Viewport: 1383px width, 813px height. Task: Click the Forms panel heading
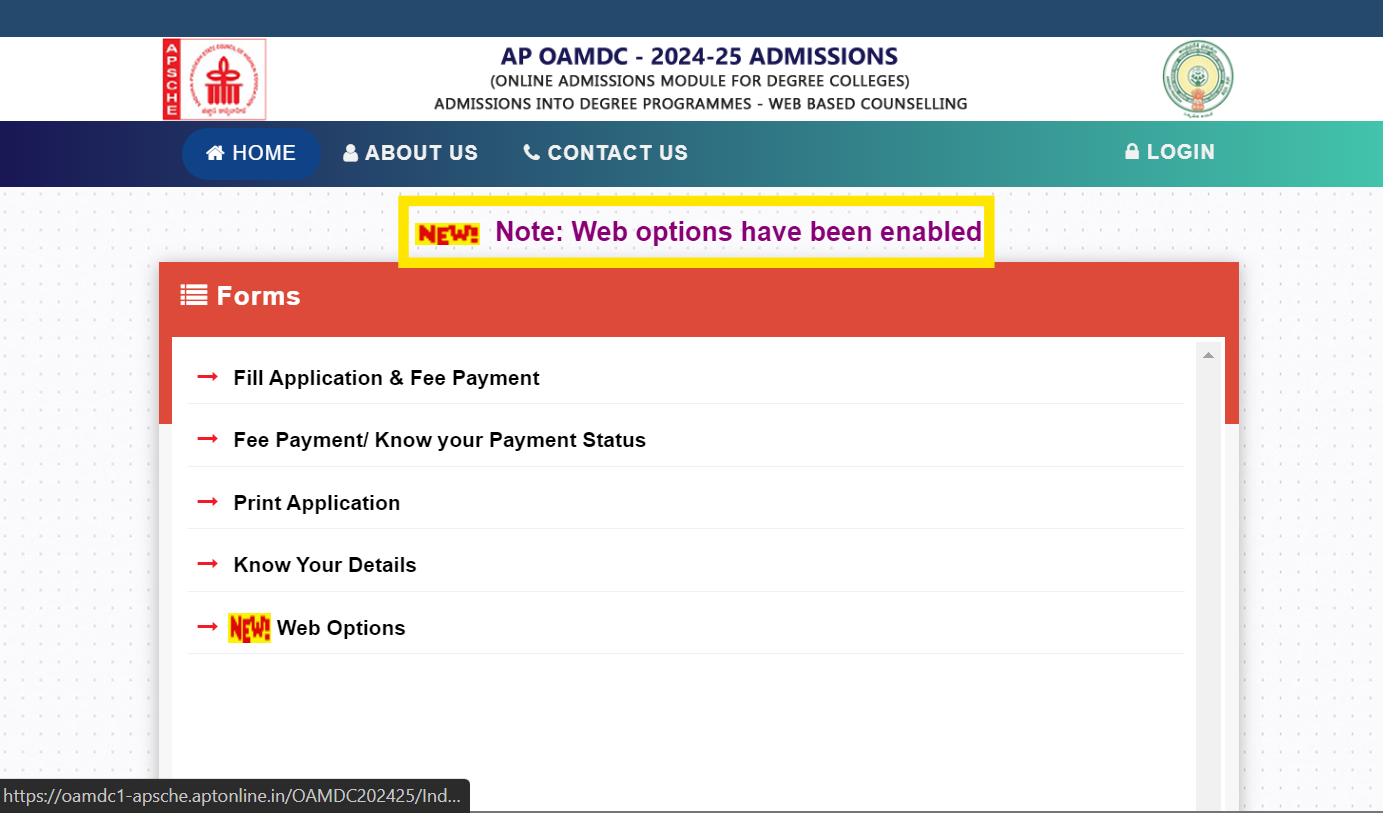258,296
